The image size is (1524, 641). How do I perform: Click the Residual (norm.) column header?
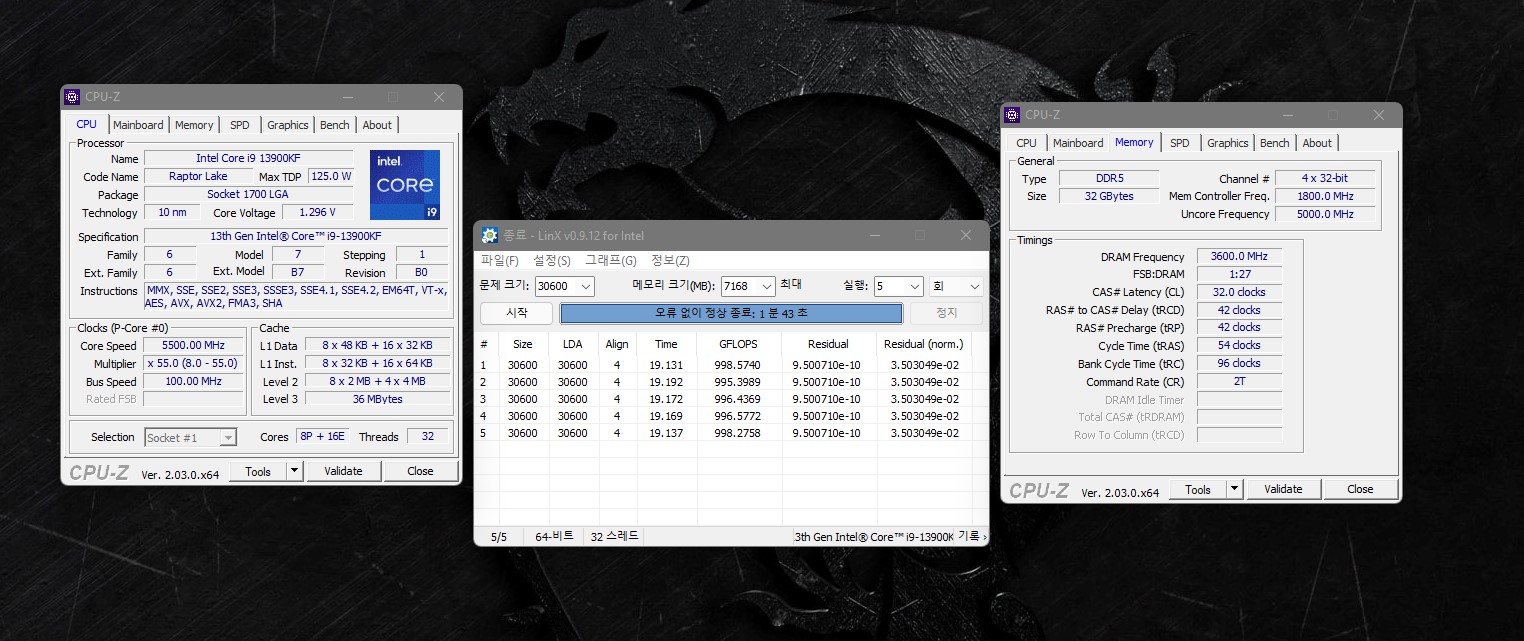(x=924, y=344)
